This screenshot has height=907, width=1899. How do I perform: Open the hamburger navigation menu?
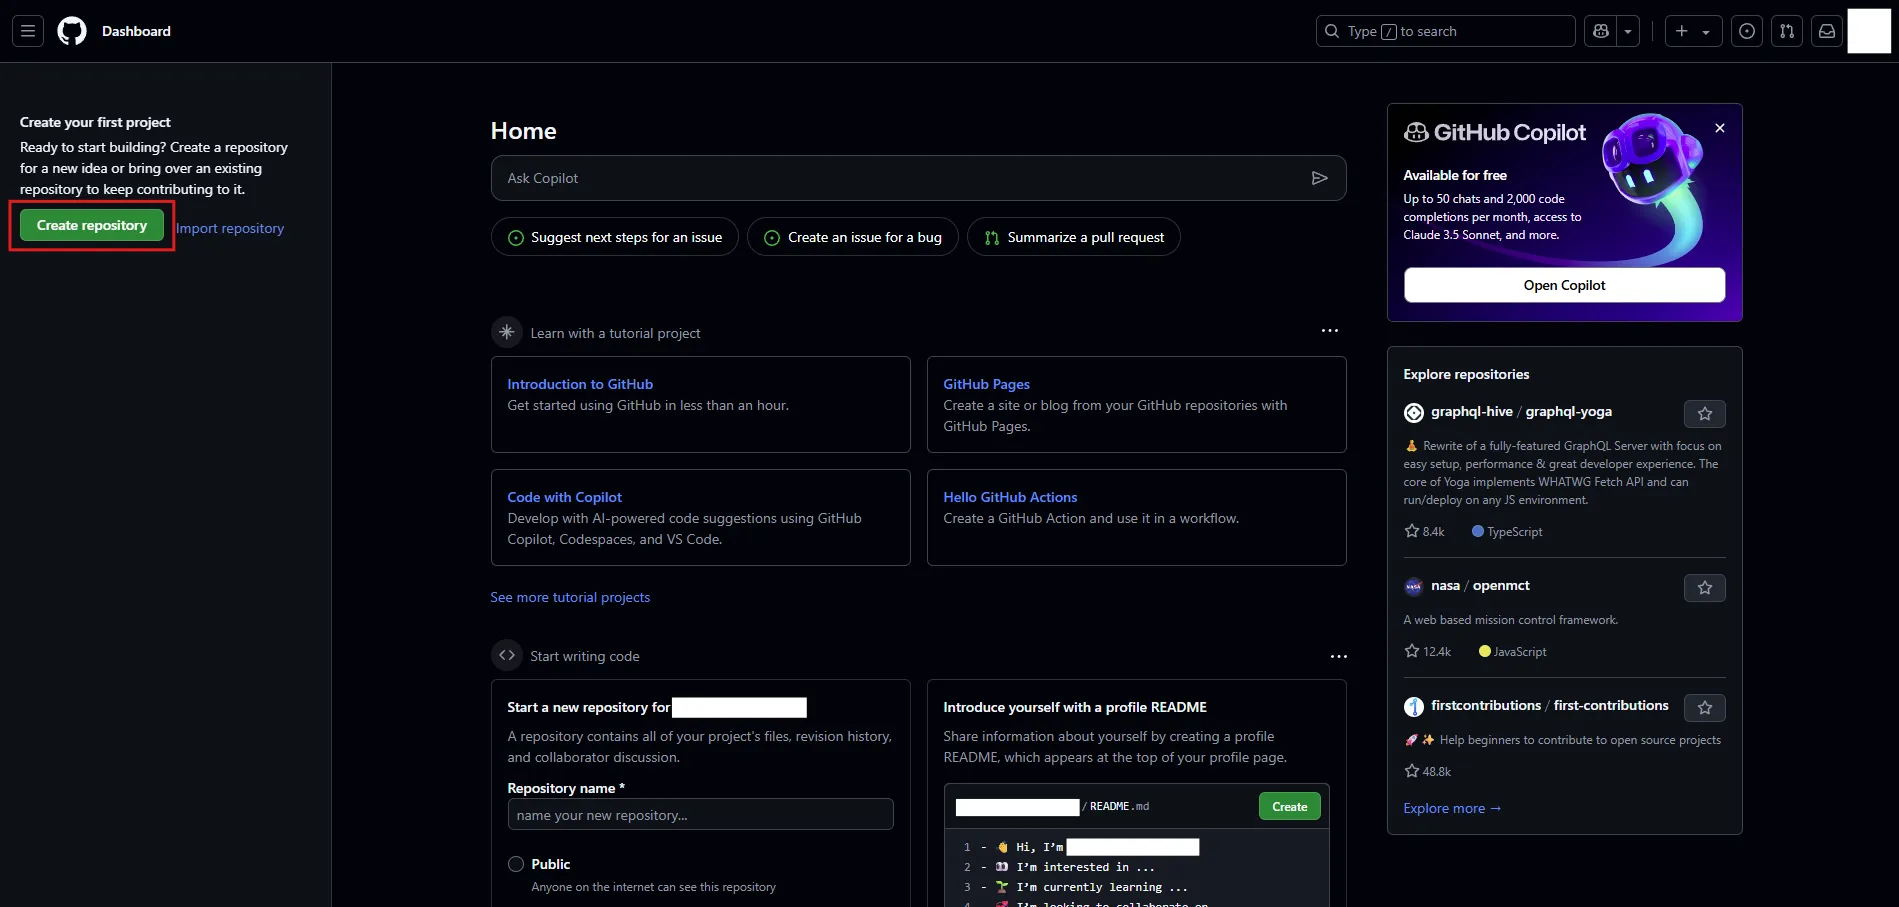click(x=28, y=31)
